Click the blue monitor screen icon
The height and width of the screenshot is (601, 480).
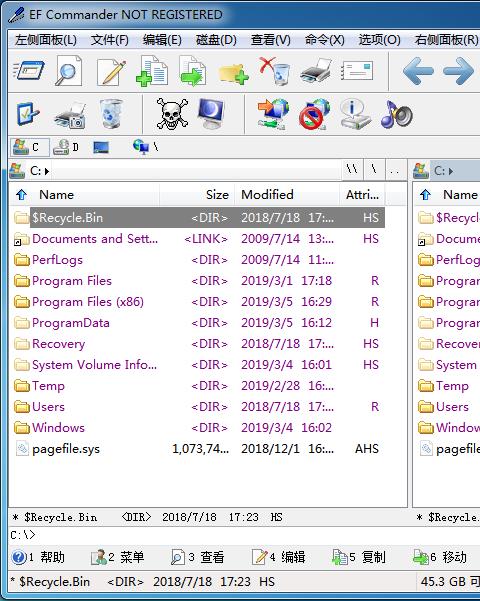211,114
